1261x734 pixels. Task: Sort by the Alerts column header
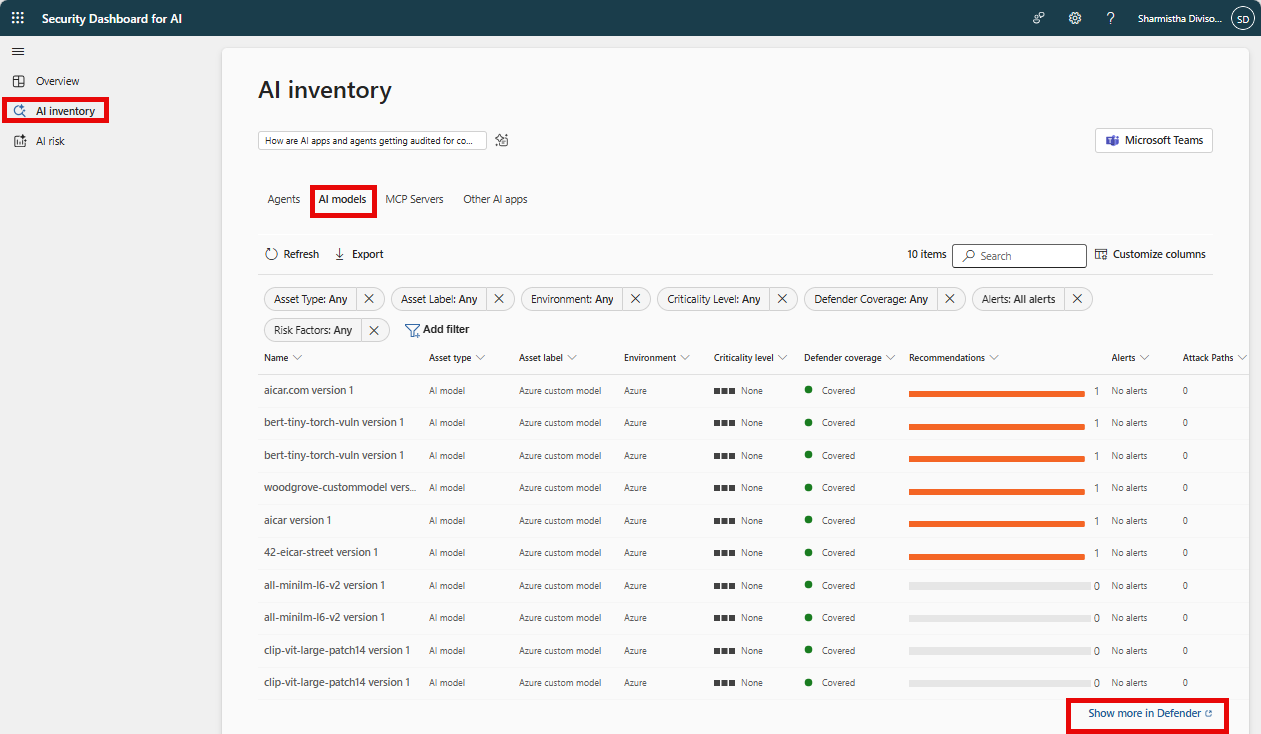(x=1130, y=358)
